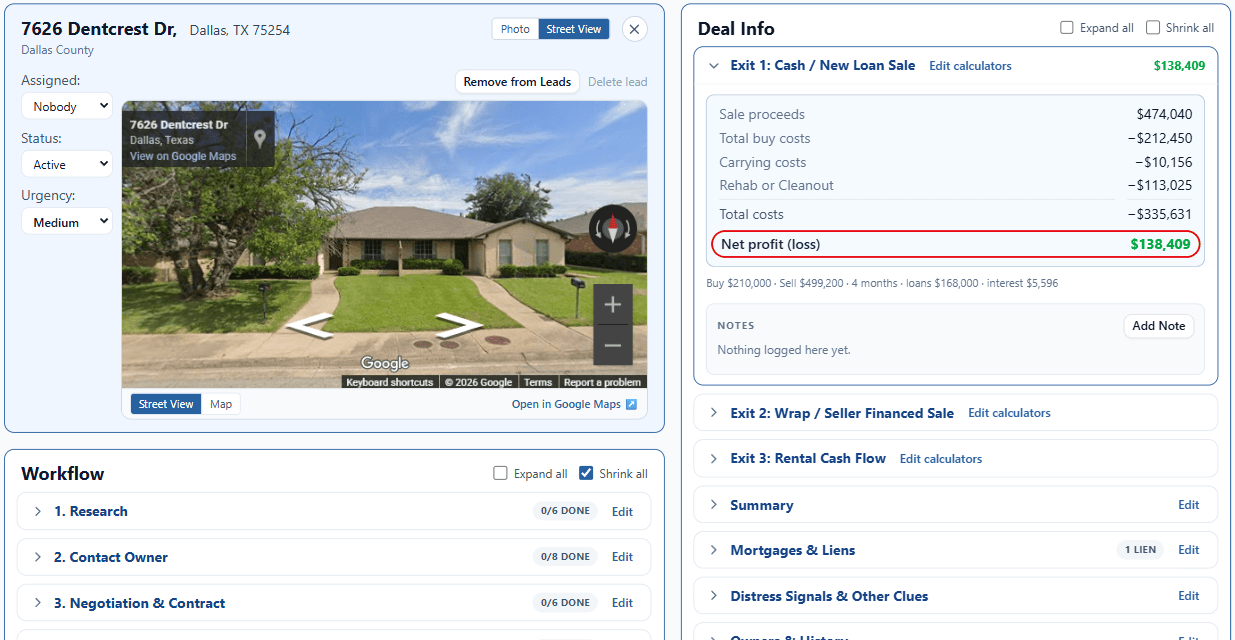The height and width of the screenshot is (640, 1235).
Task: Select Street View tab below the image
Action: pyautogui.click(x=166, y=404)
